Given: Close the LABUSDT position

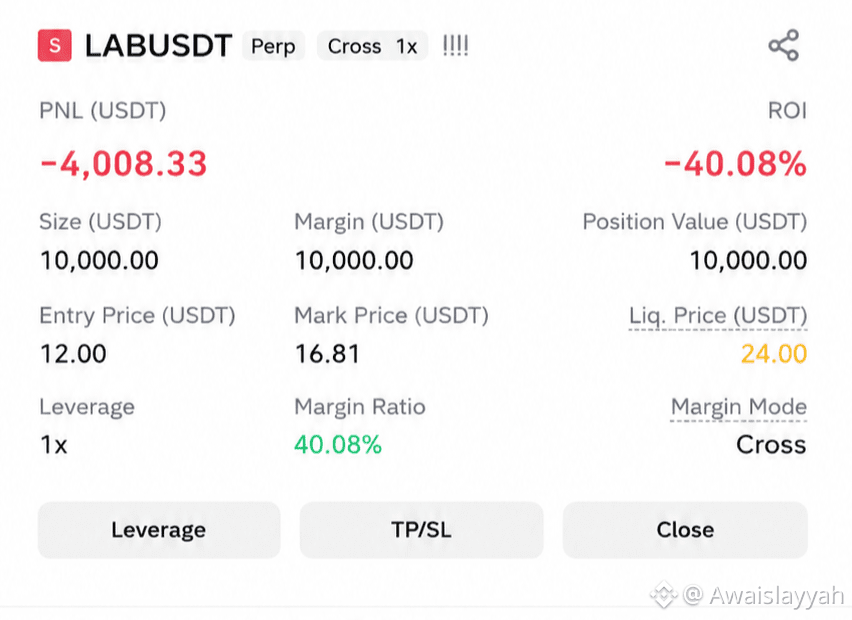Looking at the screenshot, I should coord(685,530).
